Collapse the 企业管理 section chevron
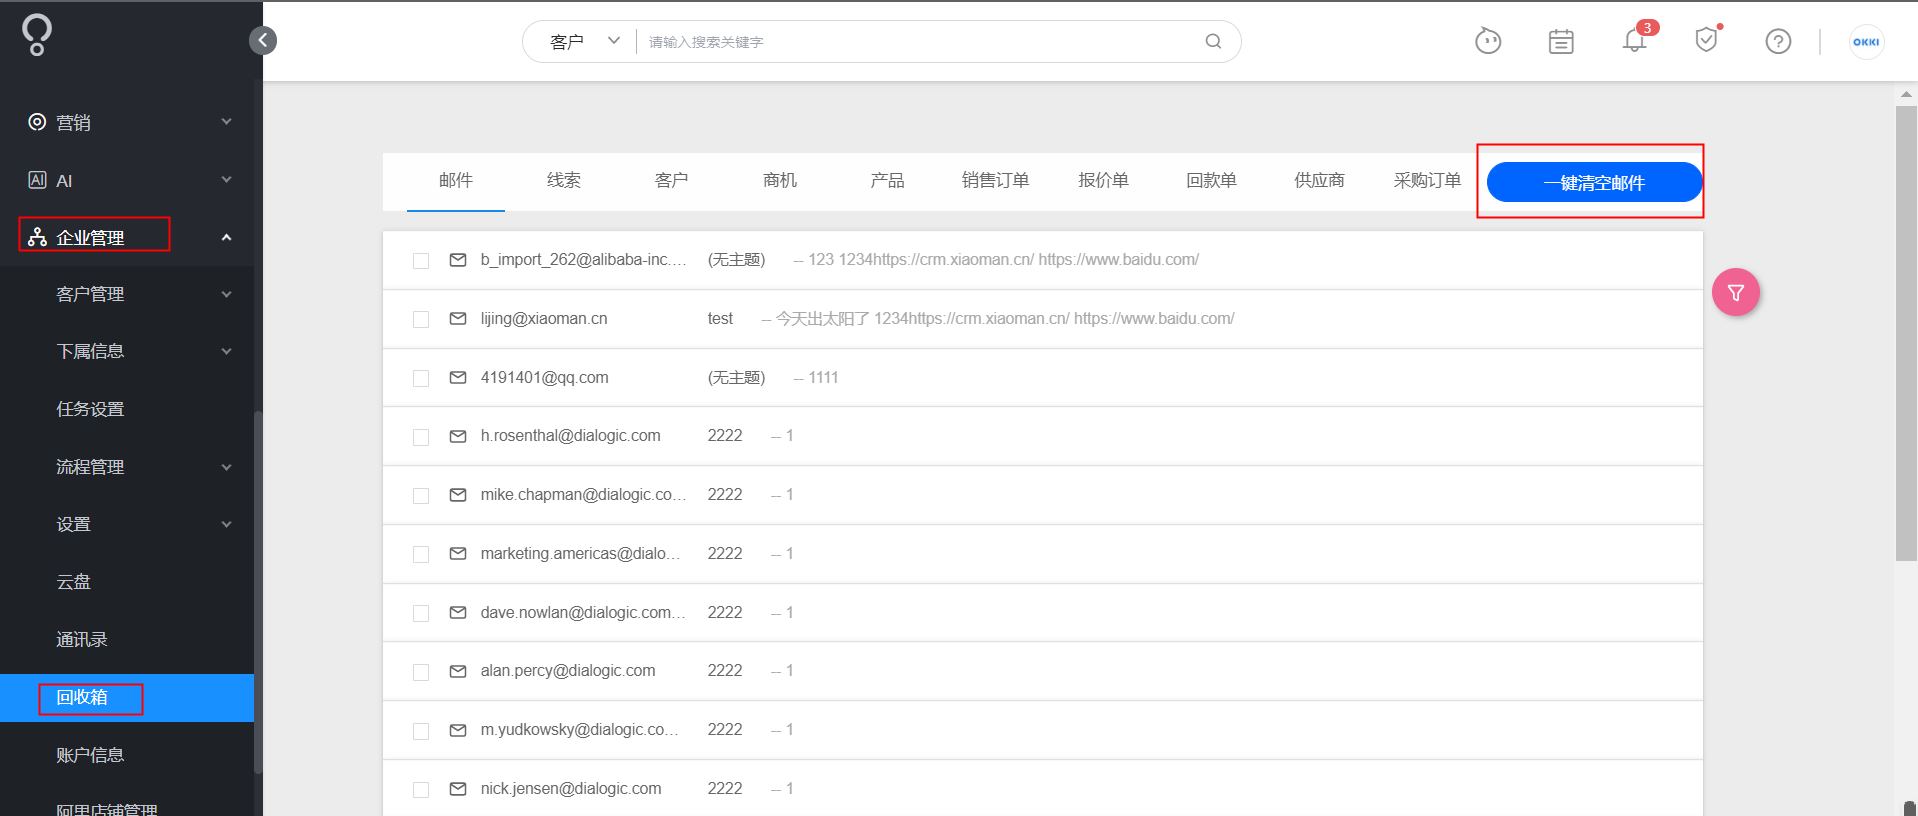This screenshot has width=1918, height=816. 227,237
